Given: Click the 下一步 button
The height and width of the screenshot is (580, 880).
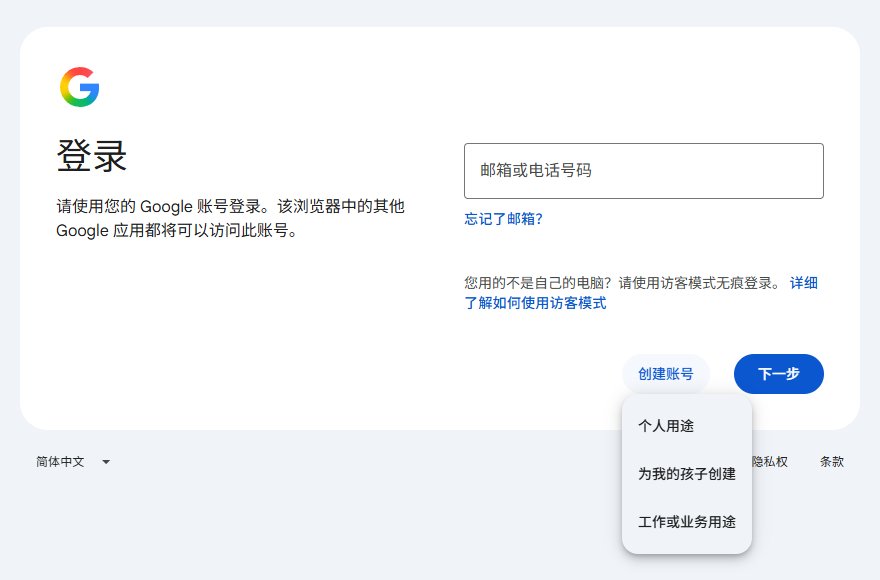Looking at the screenshot, I should (778, 374).
